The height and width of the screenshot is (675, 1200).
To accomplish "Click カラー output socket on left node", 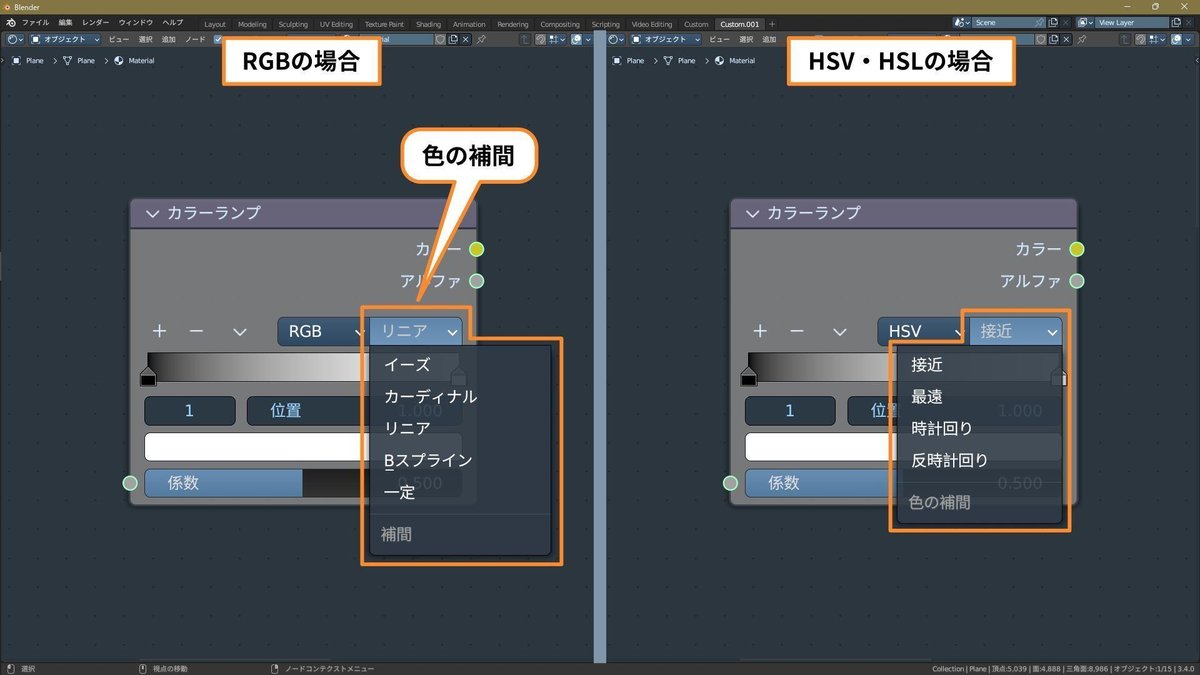I will [477, 249].
